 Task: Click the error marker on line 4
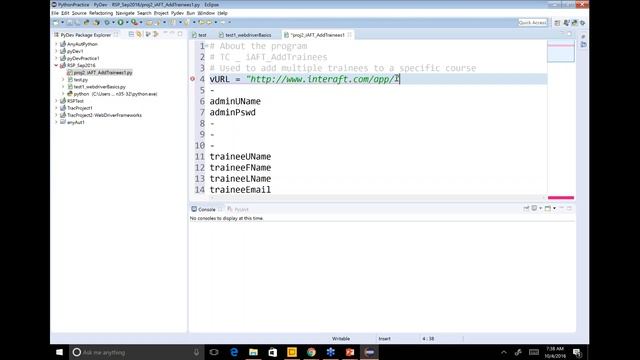[192, 79]
